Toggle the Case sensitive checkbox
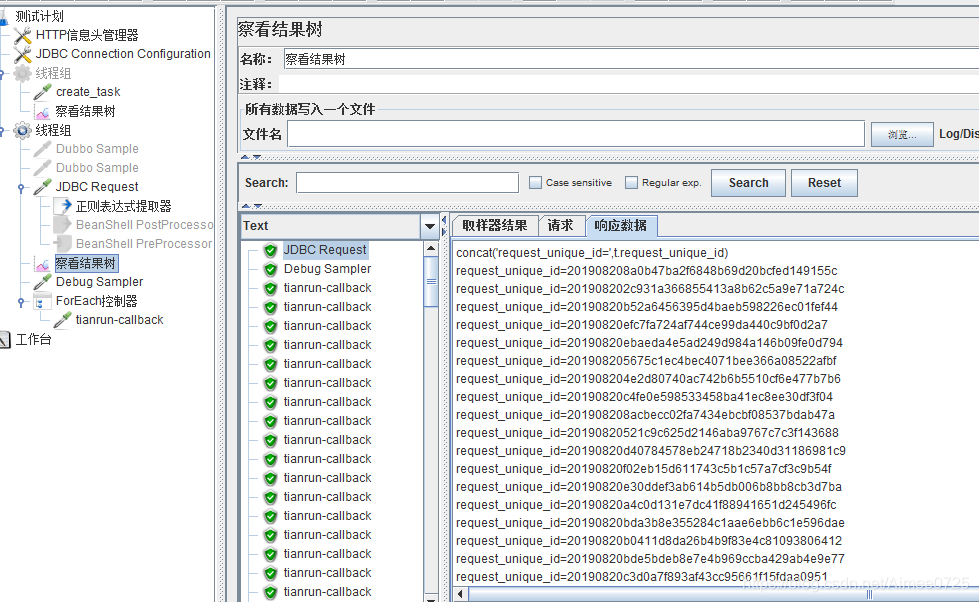 tap(535, 182)
